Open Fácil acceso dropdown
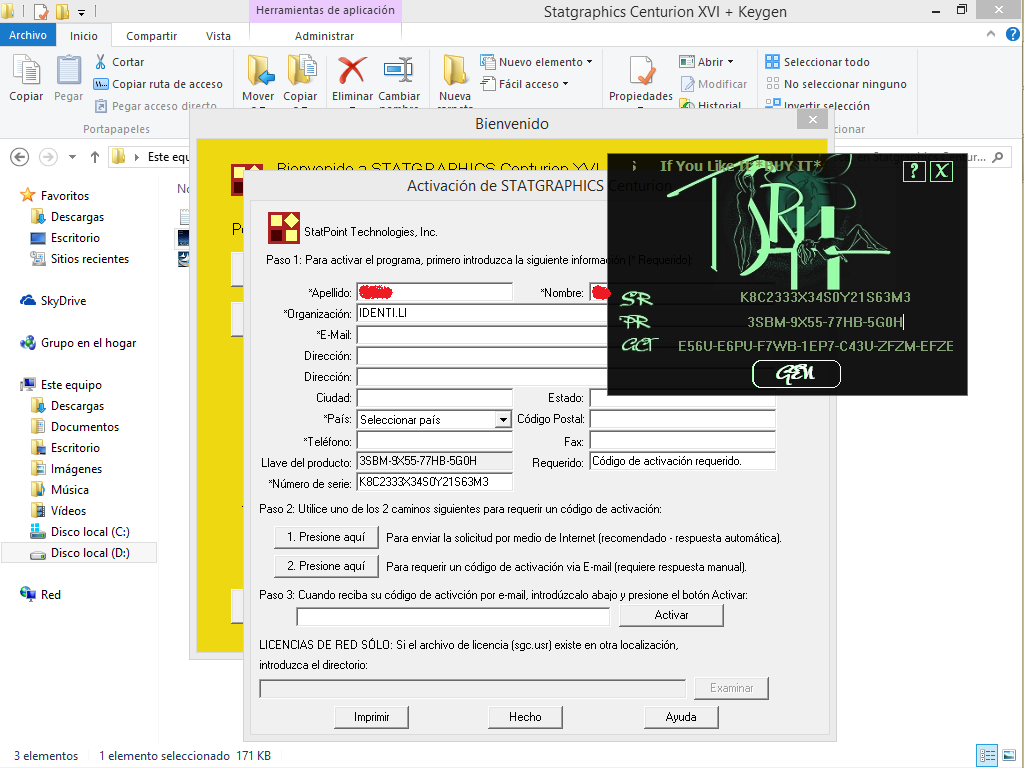This screenshot has width=1024, height=768. click(524, 84)
